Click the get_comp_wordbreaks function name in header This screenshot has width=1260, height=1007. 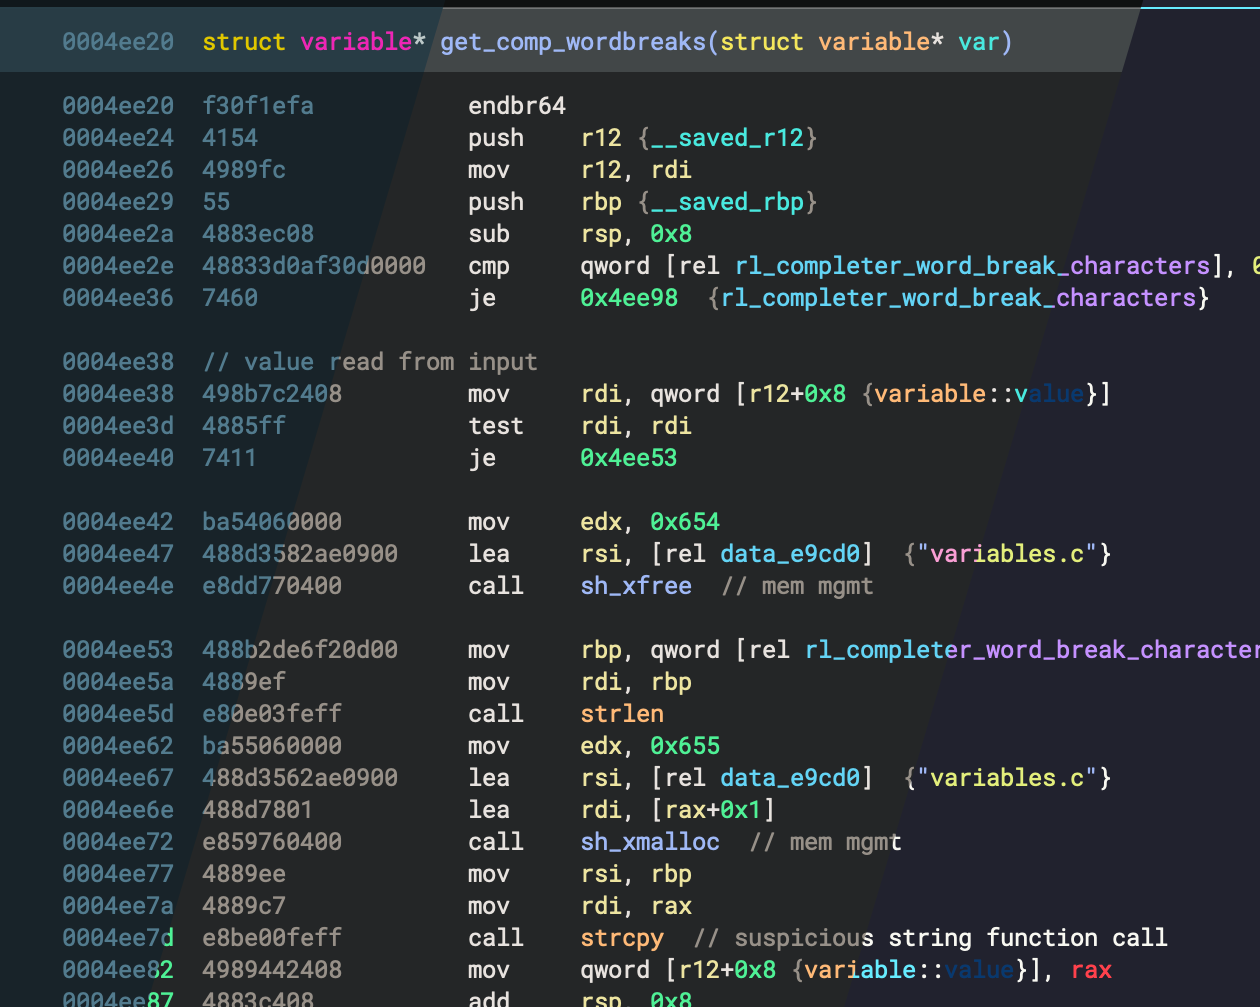point(572,42)
